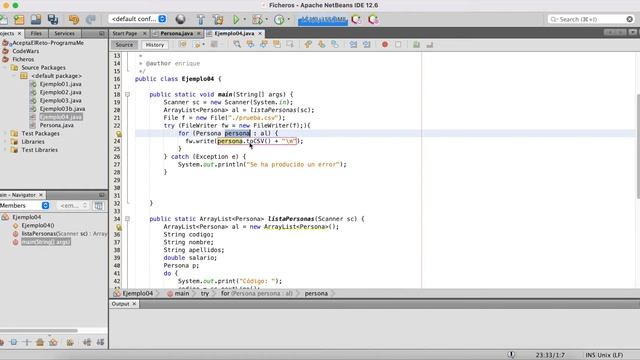Switch editor to Source view
This screenshot has height=360, width=640.
coord(124,45)
